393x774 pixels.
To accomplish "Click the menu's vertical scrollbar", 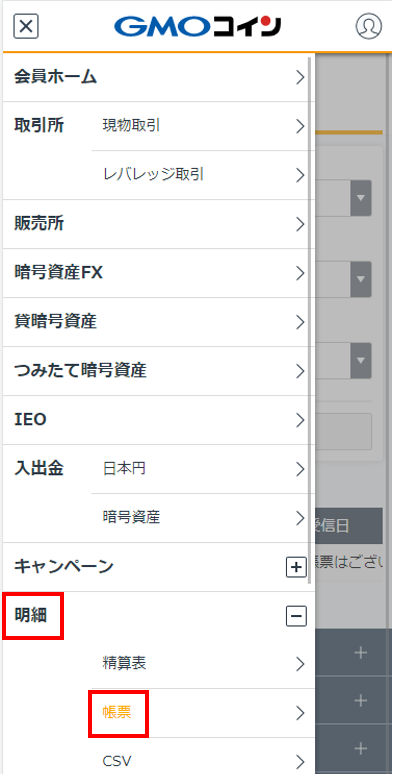I will [310, 321].
